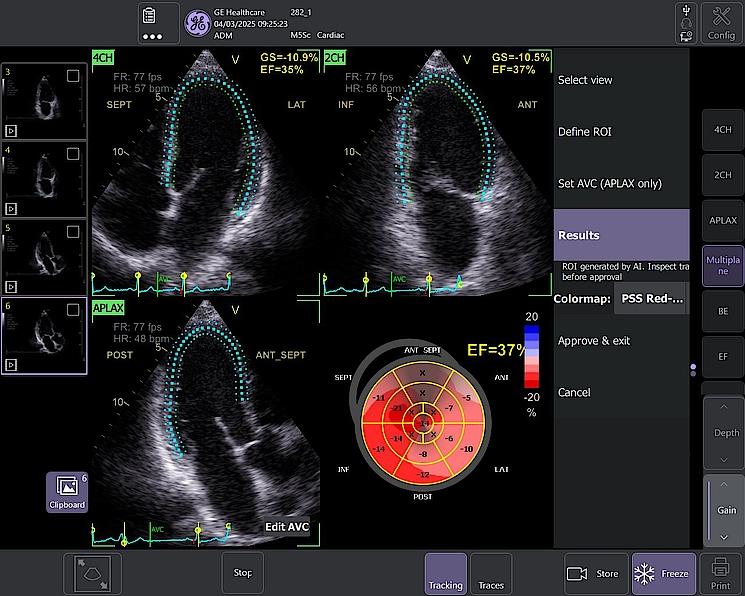Click the bull's-eye EF=37% value
This screenshot has height=596, width=745.
point(497,350)
